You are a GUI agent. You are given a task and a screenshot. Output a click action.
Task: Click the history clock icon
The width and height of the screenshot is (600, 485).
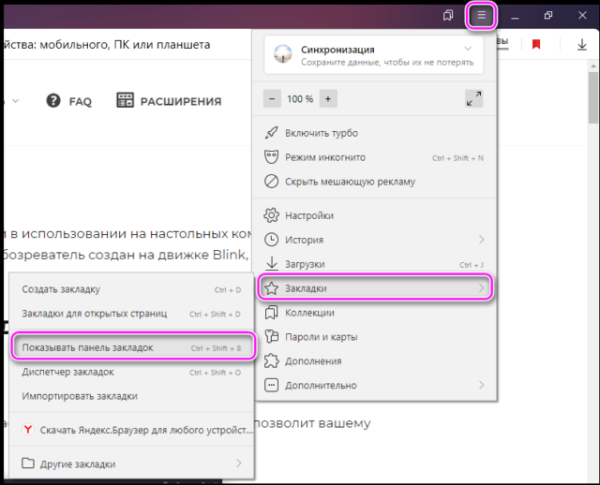coord(271,240)
